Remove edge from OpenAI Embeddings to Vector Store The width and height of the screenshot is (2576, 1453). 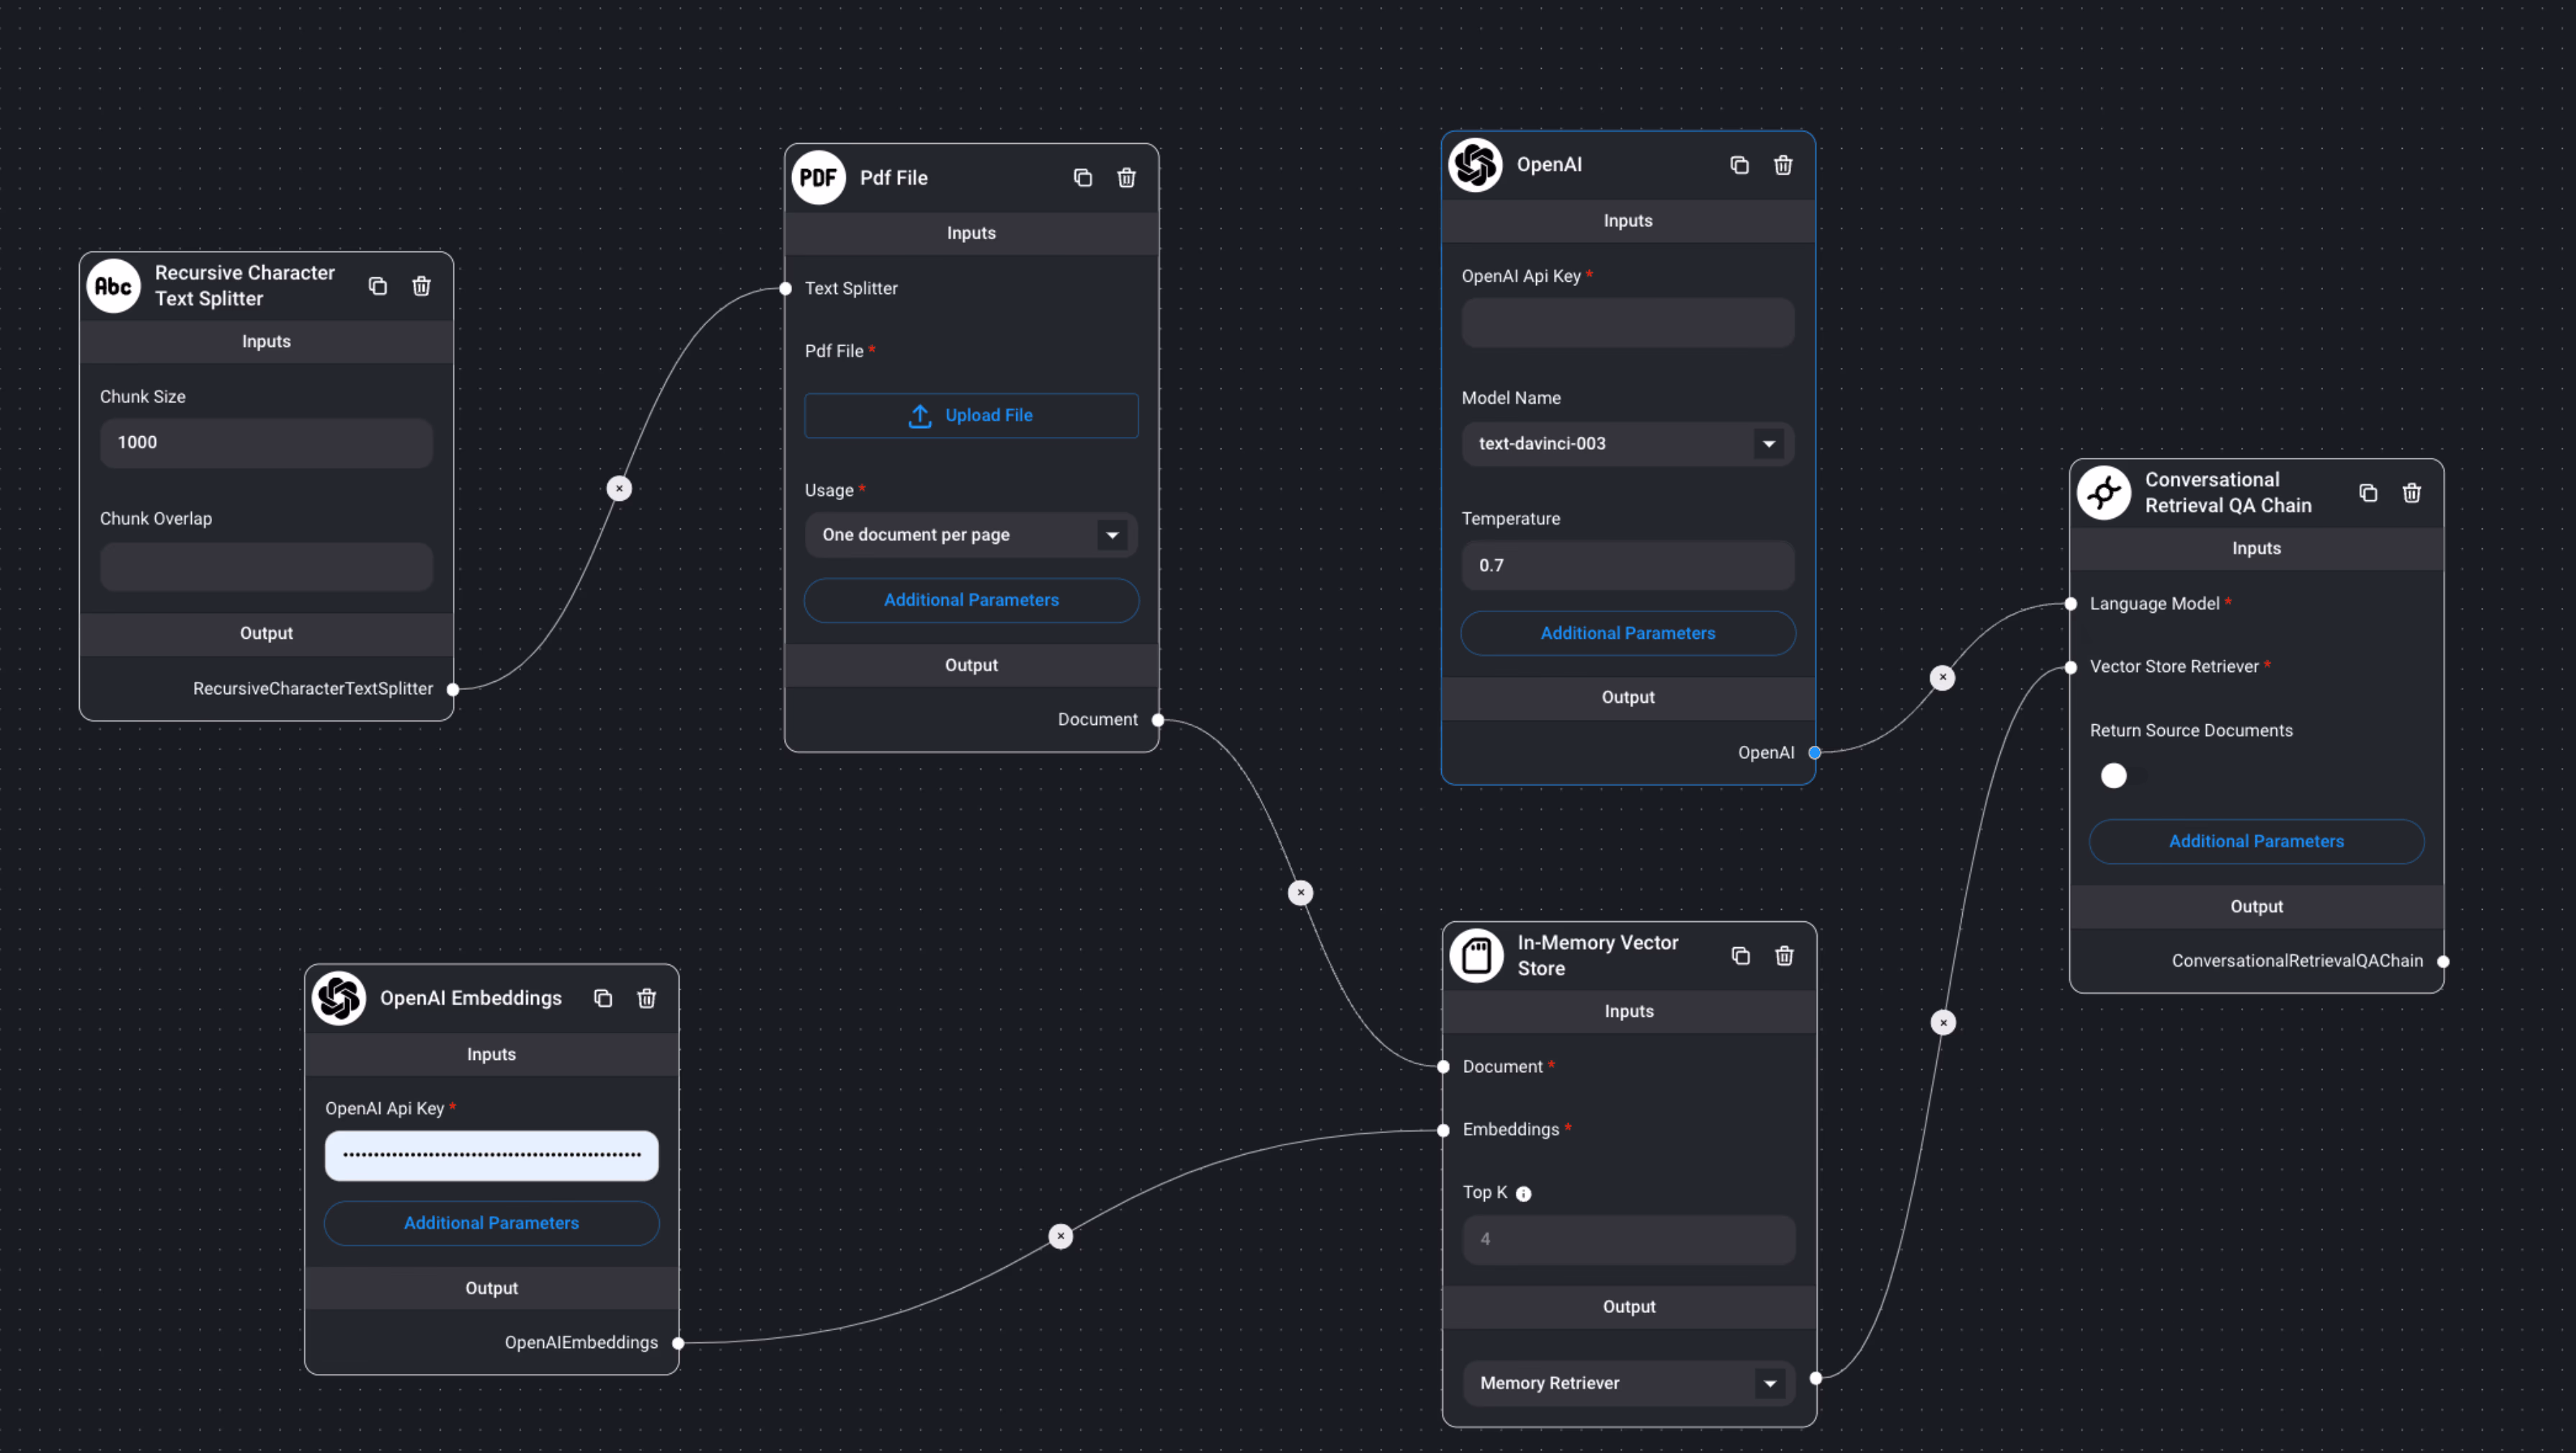tap(1060, 1236)
